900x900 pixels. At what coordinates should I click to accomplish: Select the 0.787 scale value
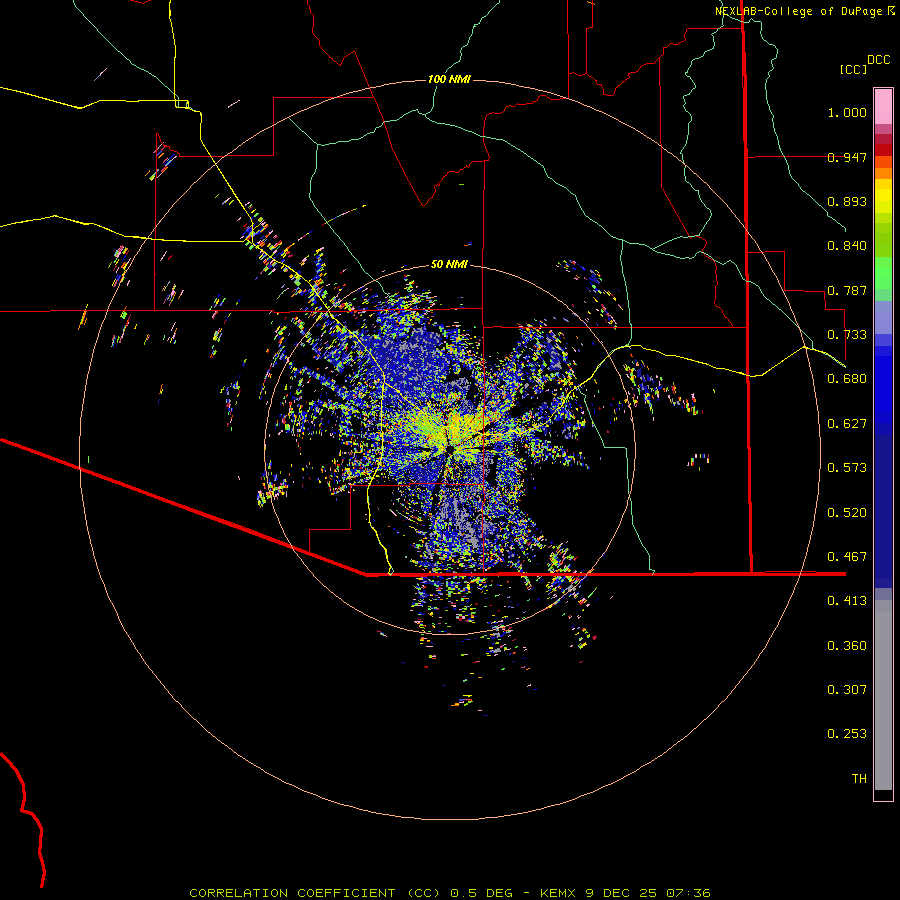click(847, 290)
